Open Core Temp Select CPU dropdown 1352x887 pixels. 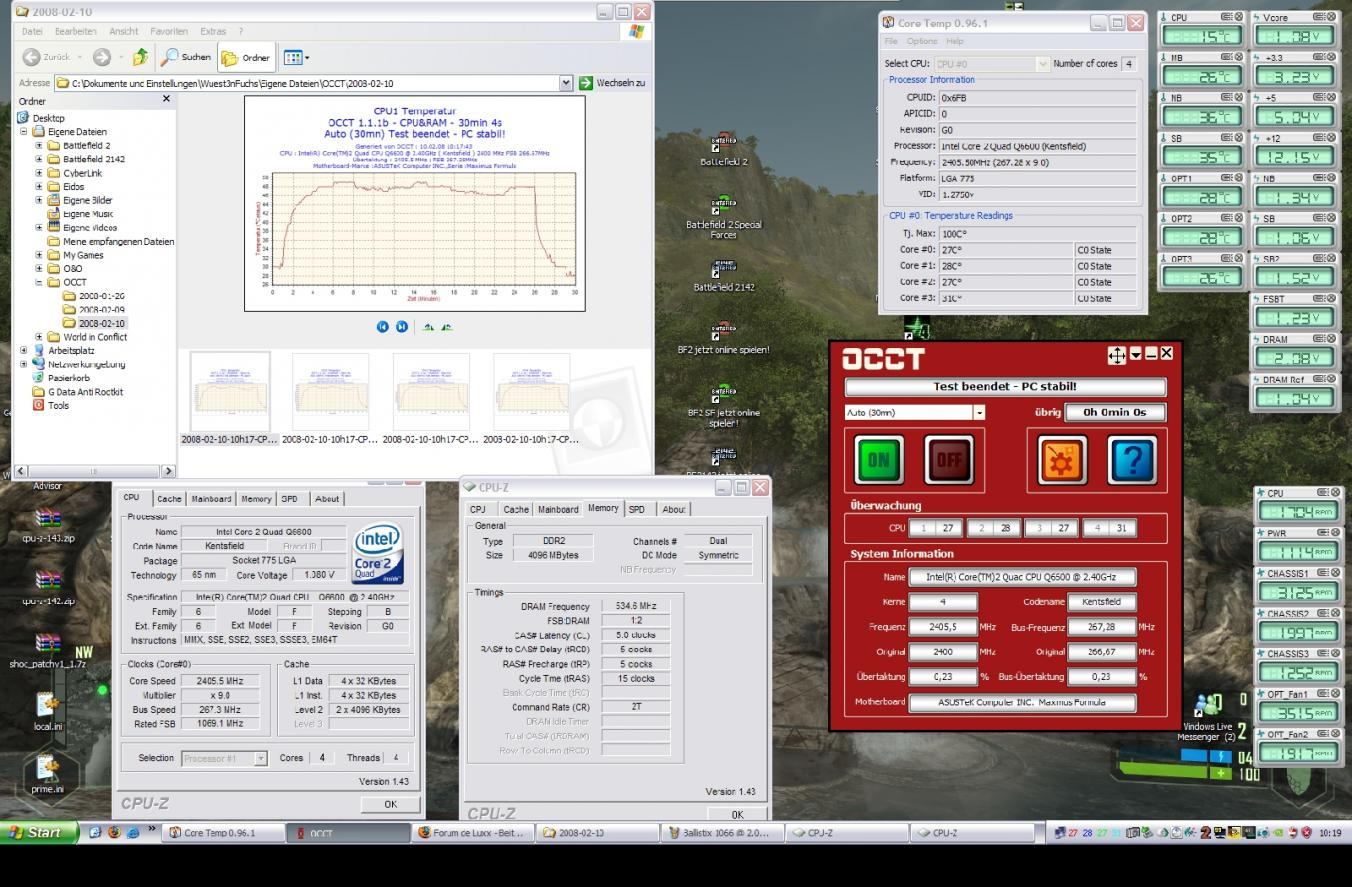(1042, 63)
